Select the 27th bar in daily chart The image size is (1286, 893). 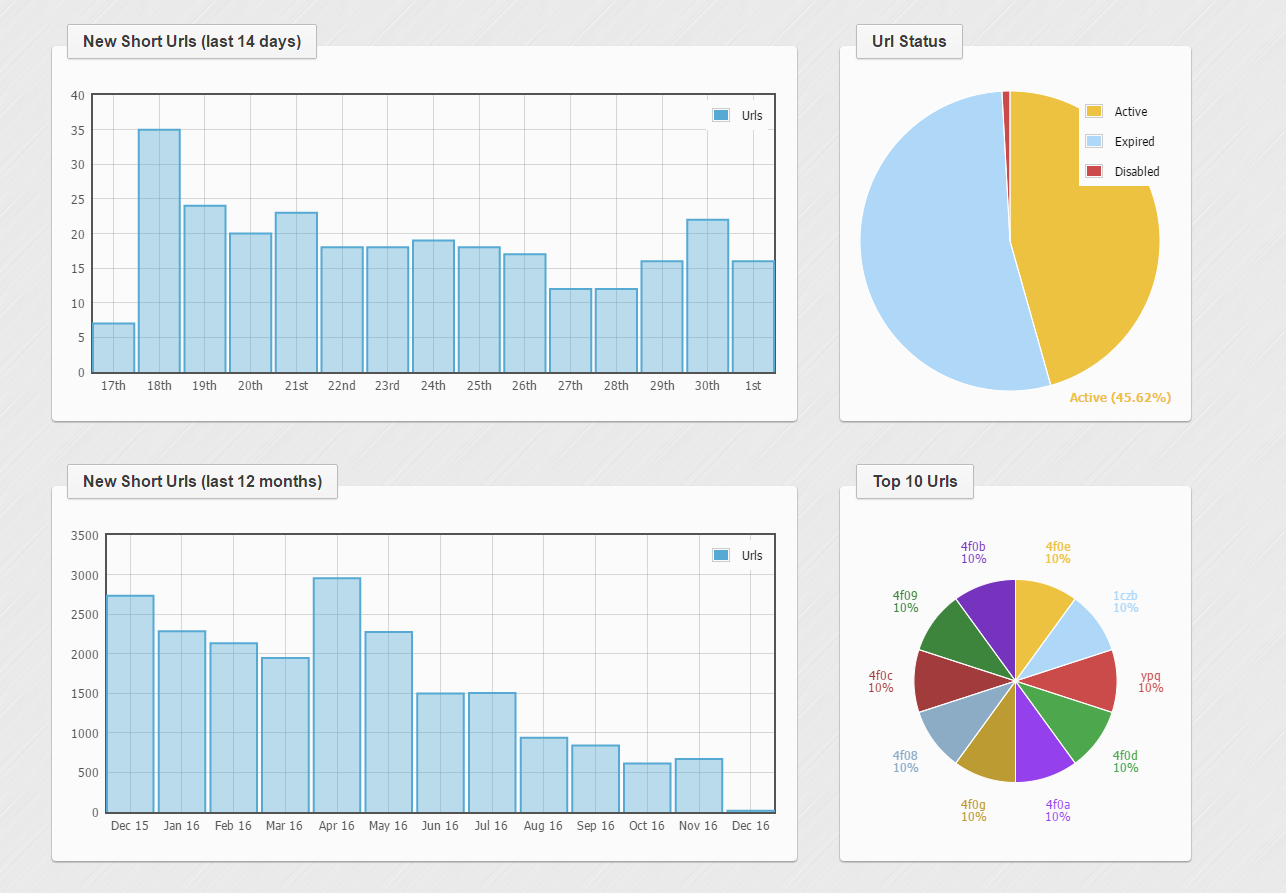[x=571, y=331]
